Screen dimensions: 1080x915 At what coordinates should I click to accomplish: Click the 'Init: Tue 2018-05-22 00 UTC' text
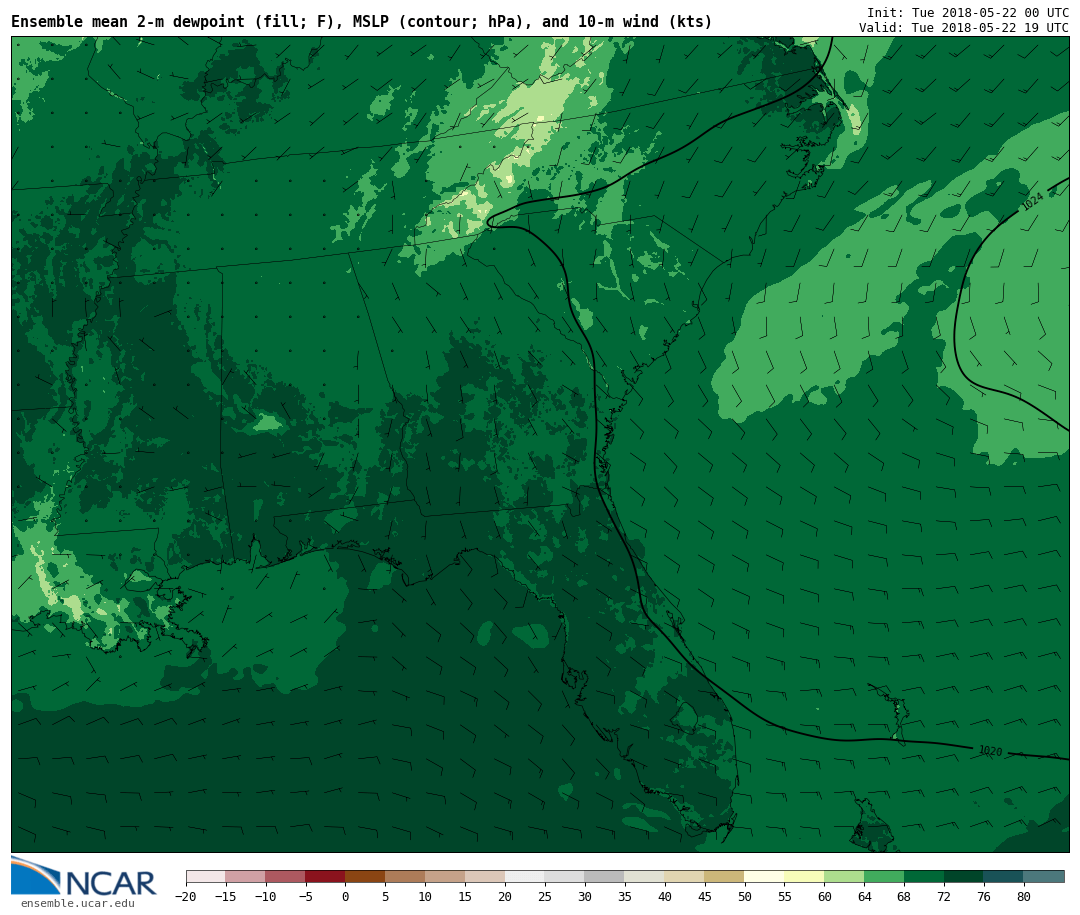coord(968,12)
